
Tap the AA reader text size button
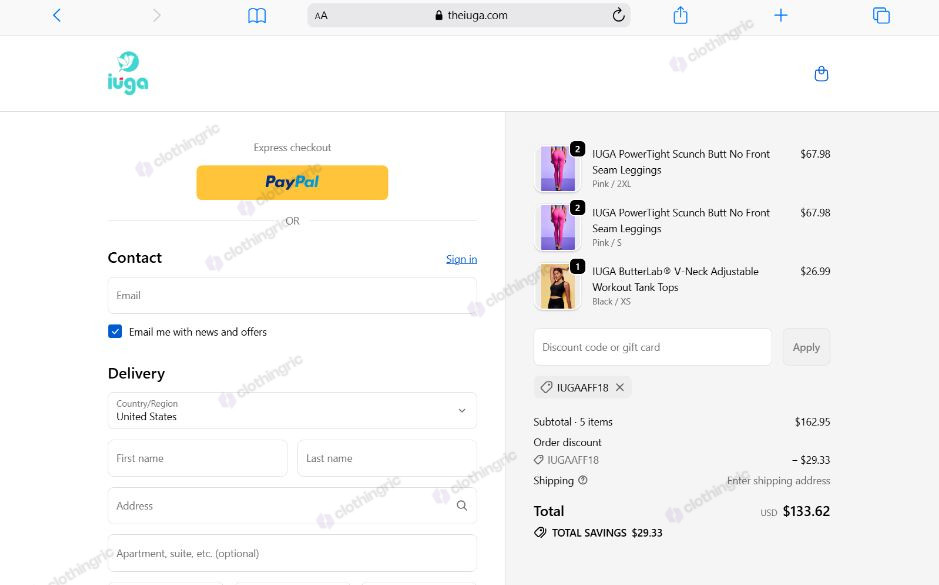[321, 16]
